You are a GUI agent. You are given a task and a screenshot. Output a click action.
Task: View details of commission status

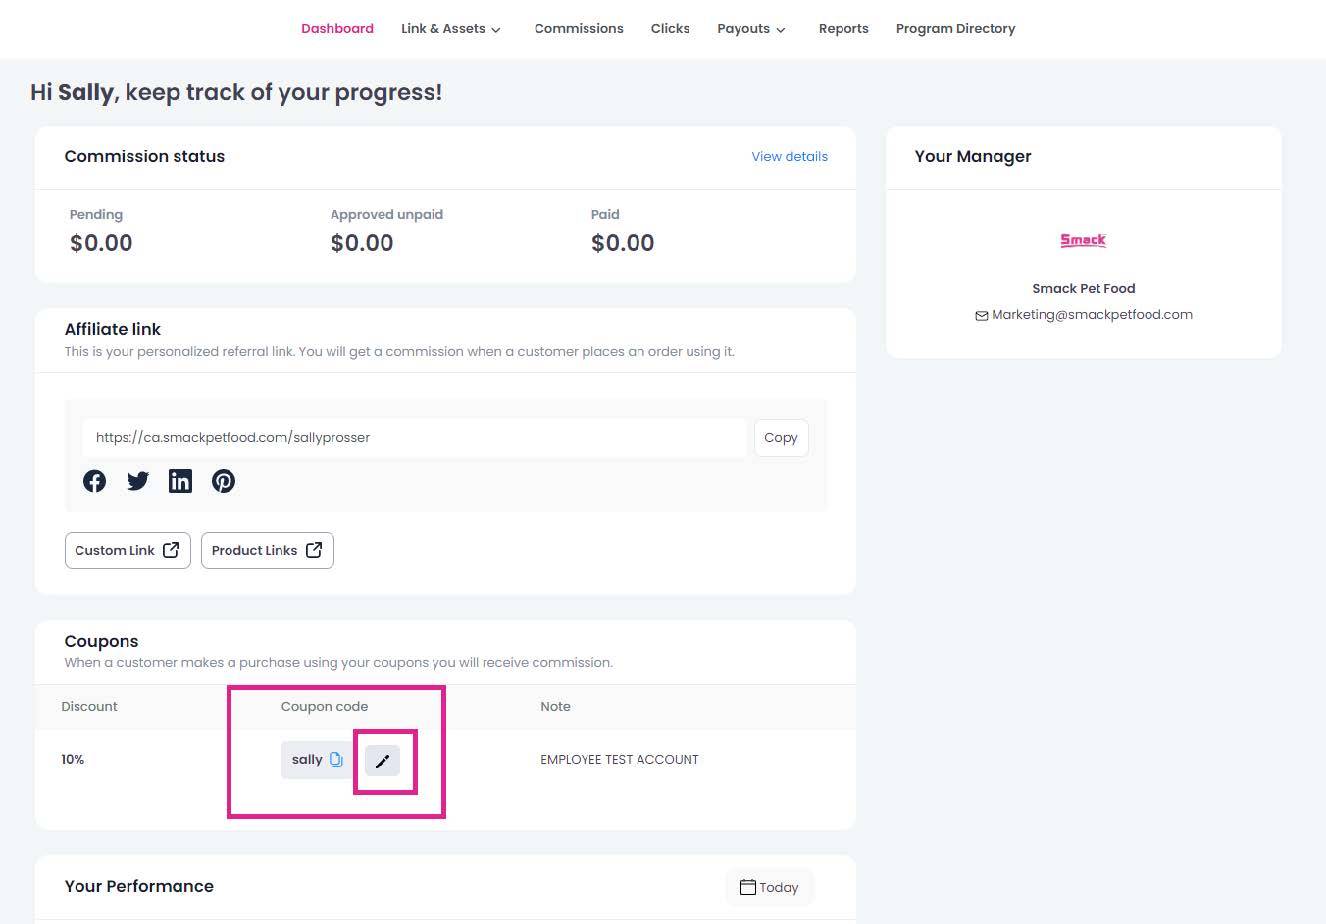coord(789,157)
